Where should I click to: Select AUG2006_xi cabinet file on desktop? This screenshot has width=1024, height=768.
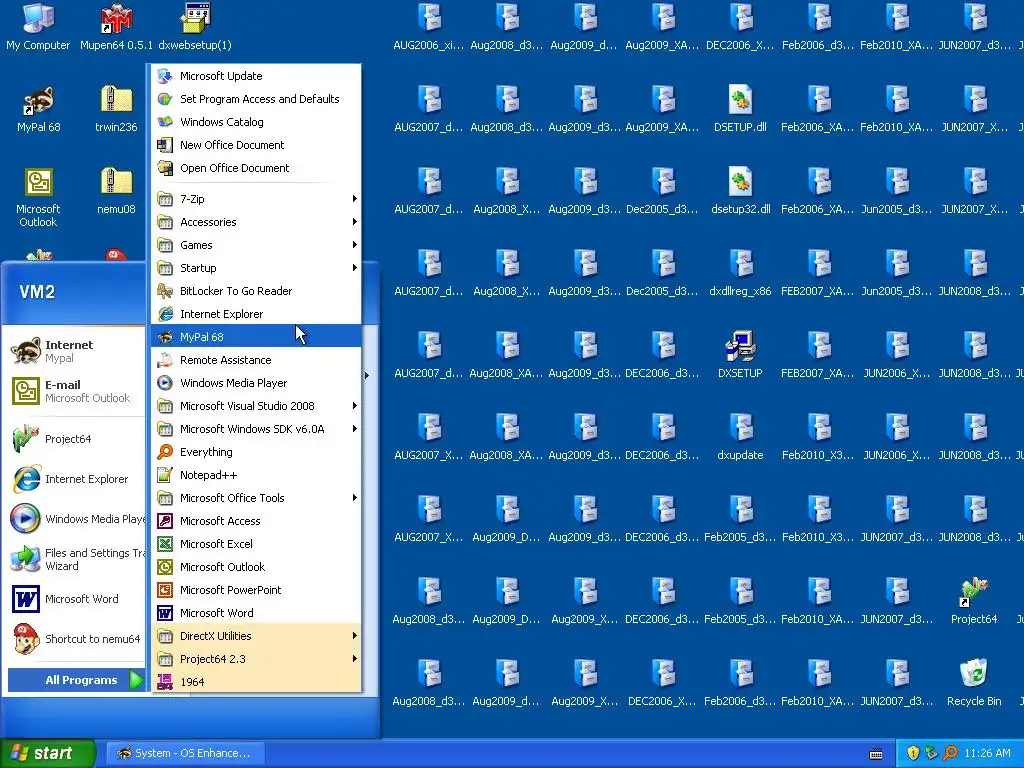pos(429,26)
